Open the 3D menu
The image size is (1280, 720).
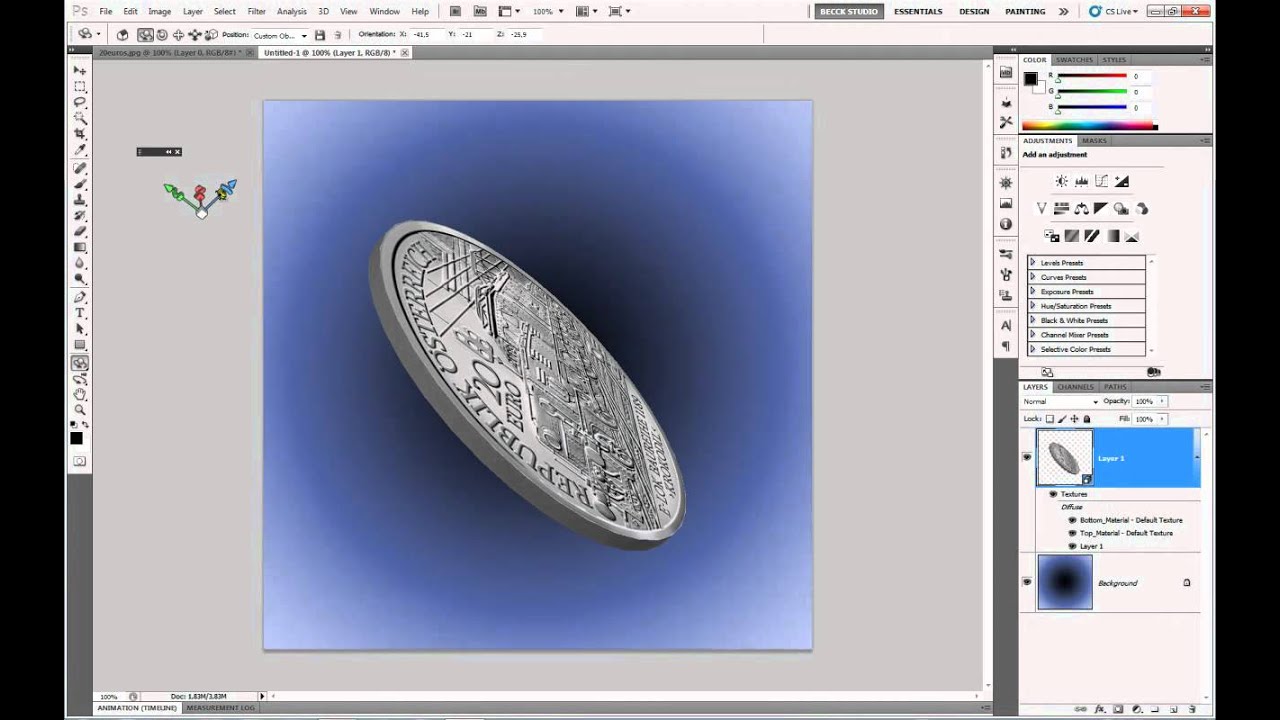tap(323, 11)
